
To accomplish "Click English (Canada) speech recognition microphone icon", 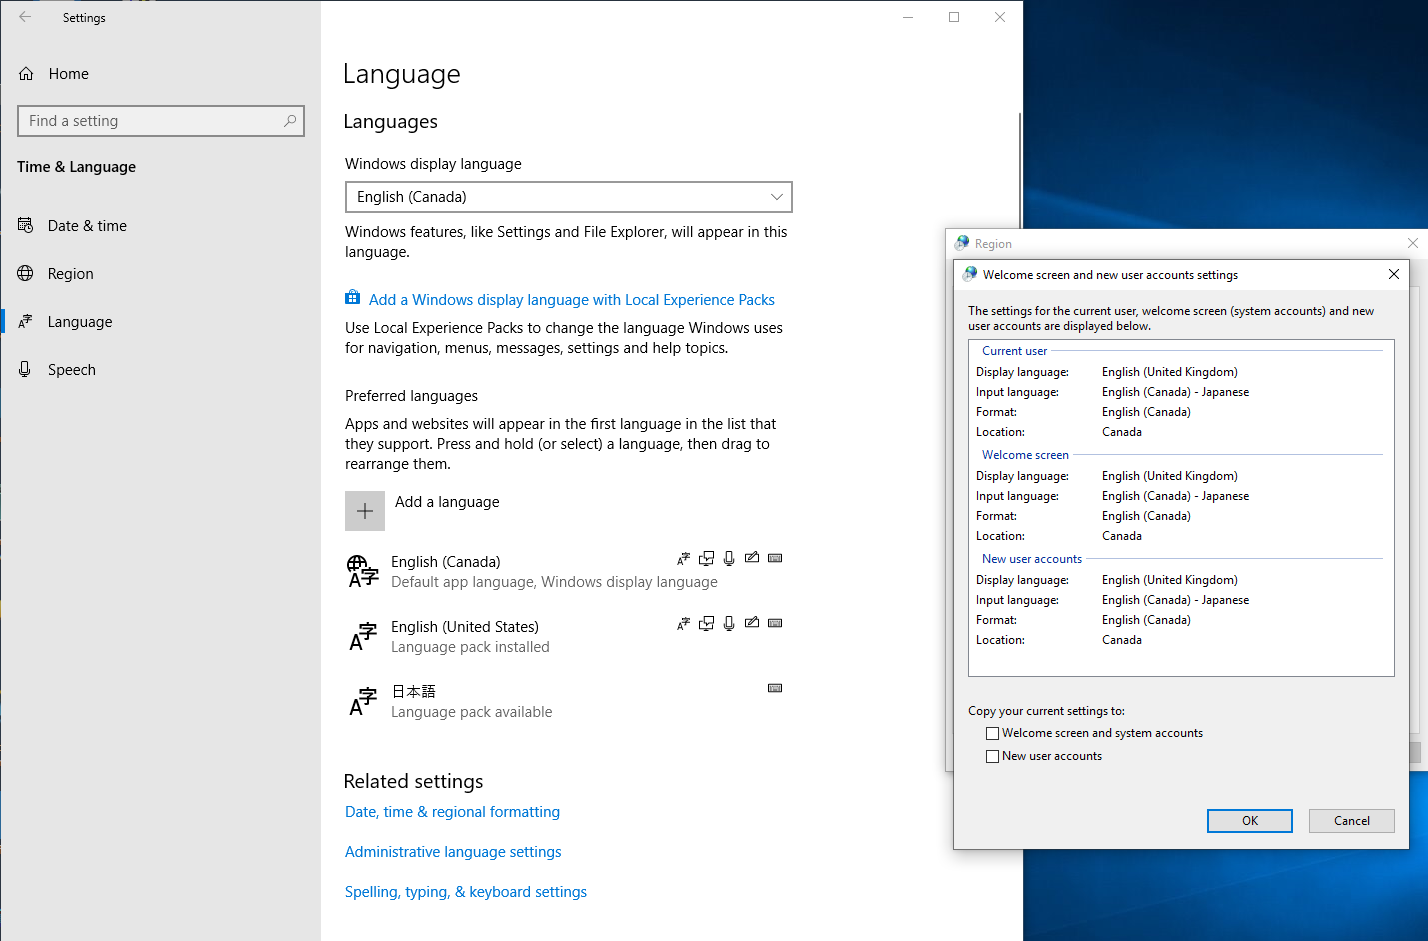I will [729, 558].
